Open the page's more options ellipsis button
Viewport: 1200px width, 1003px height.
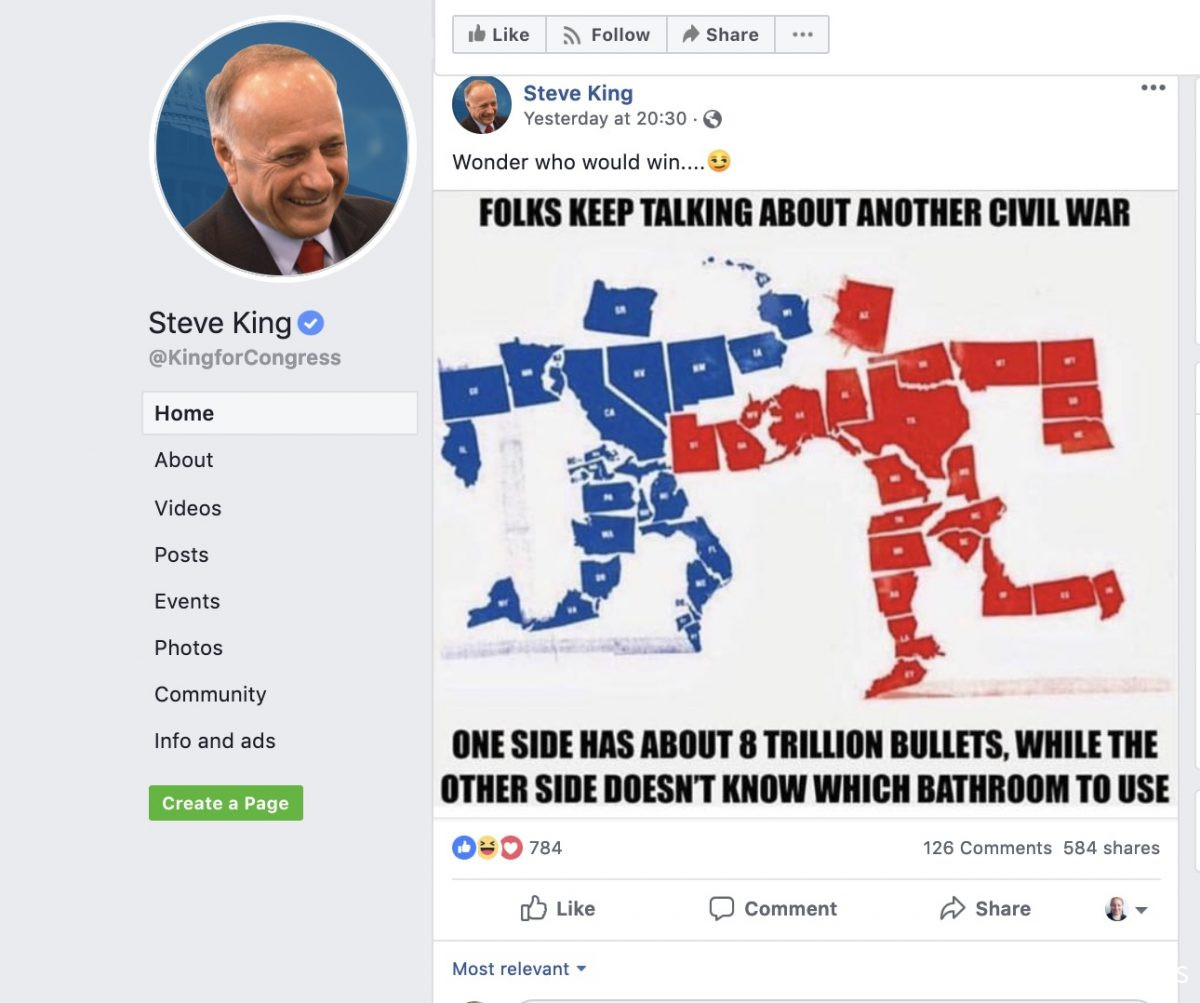coord(802,34)
